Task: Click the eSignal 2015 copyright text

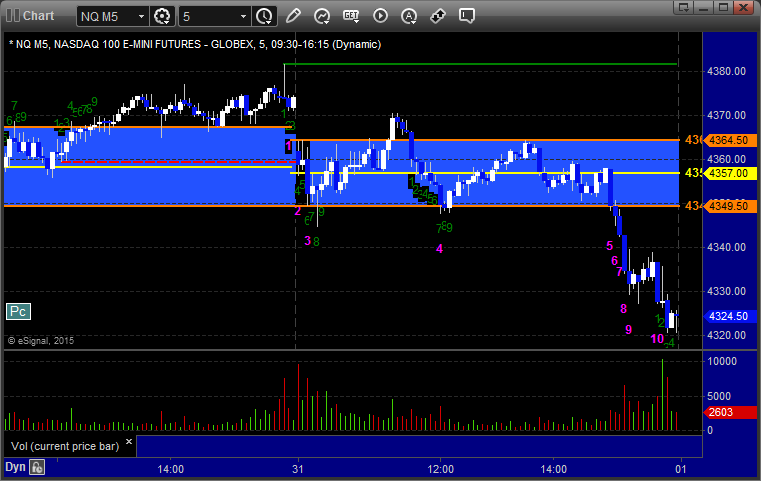Action: pyautogui.click(x=41, y=341)
